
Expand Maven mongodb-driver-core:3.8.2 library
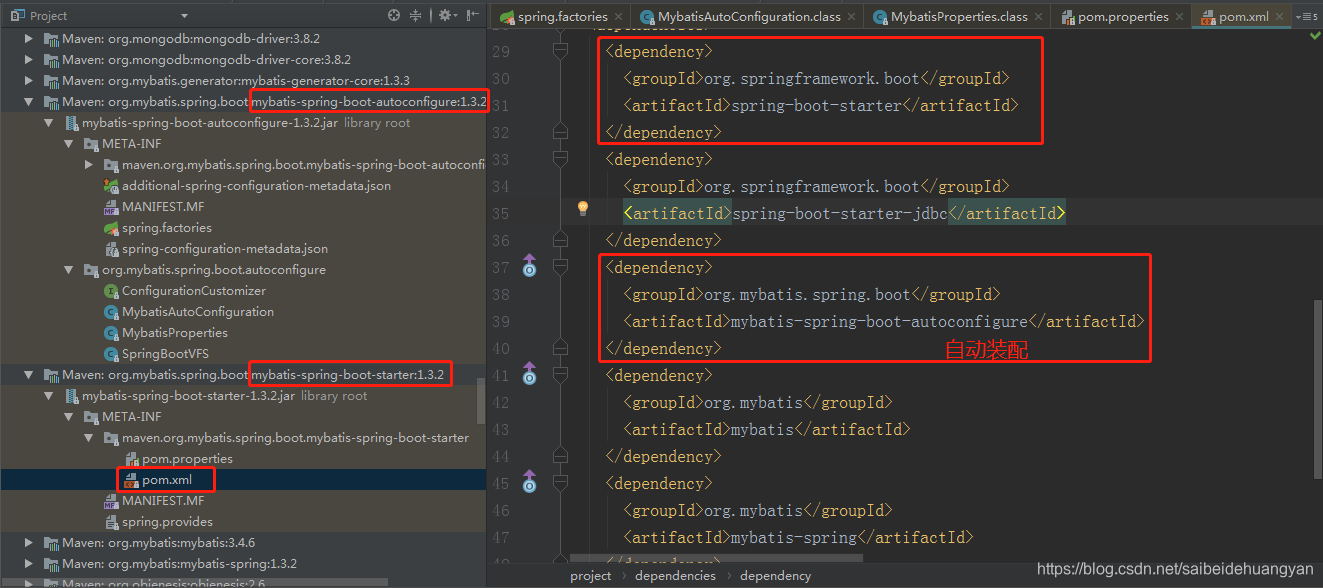29,60
